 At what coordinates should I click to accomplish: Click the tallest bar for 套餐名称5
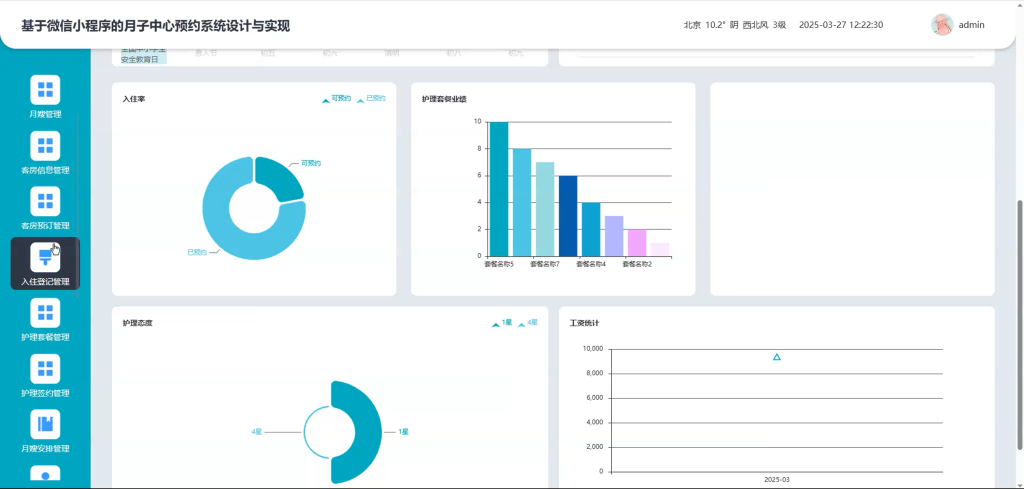(499, 189)
